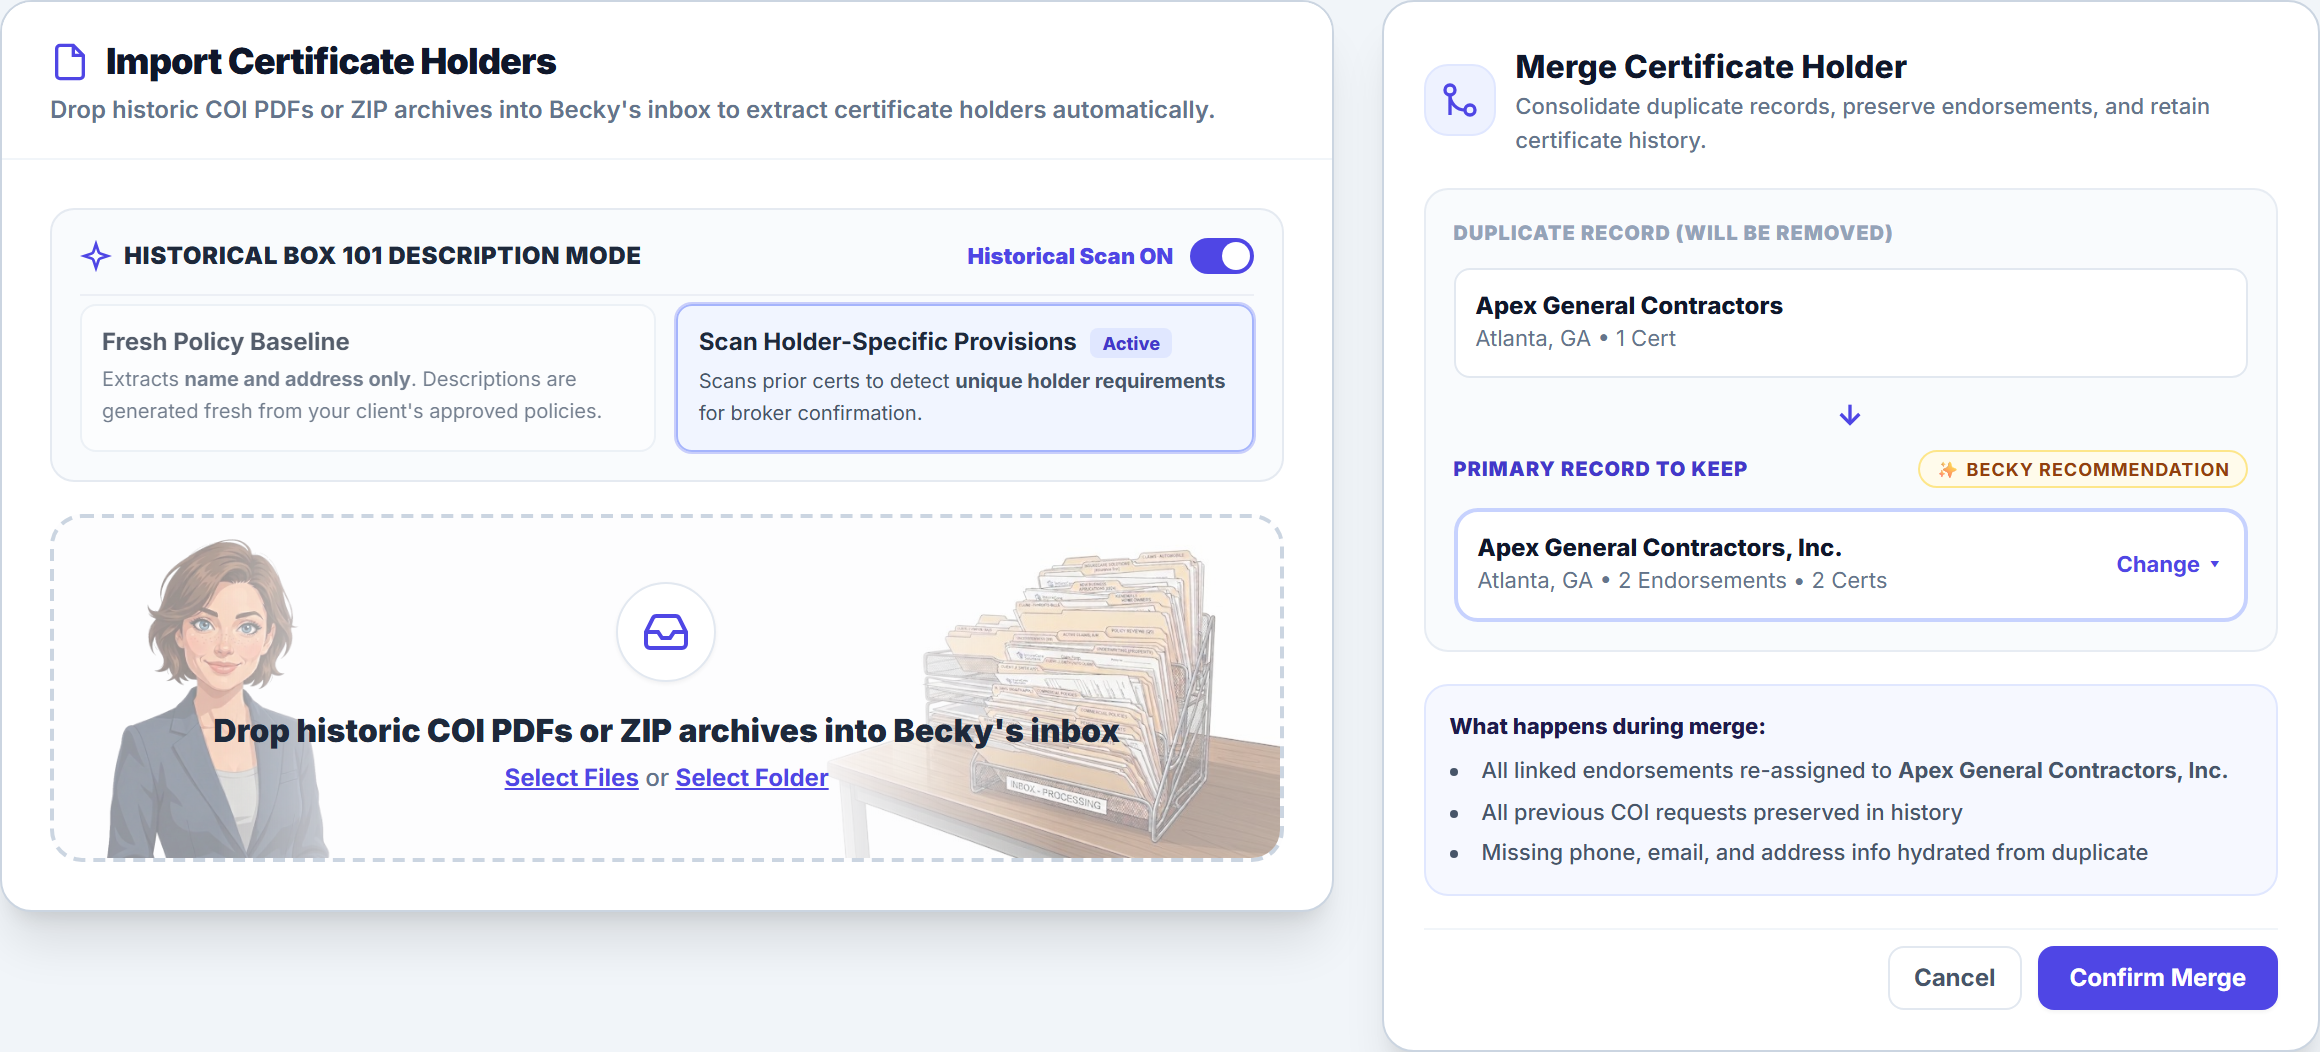The width and height of the screenshot is (2320, 1052).
Task: Click Drop historic COI PDFs drop zone heading
Action: click(x=666, y=731)
